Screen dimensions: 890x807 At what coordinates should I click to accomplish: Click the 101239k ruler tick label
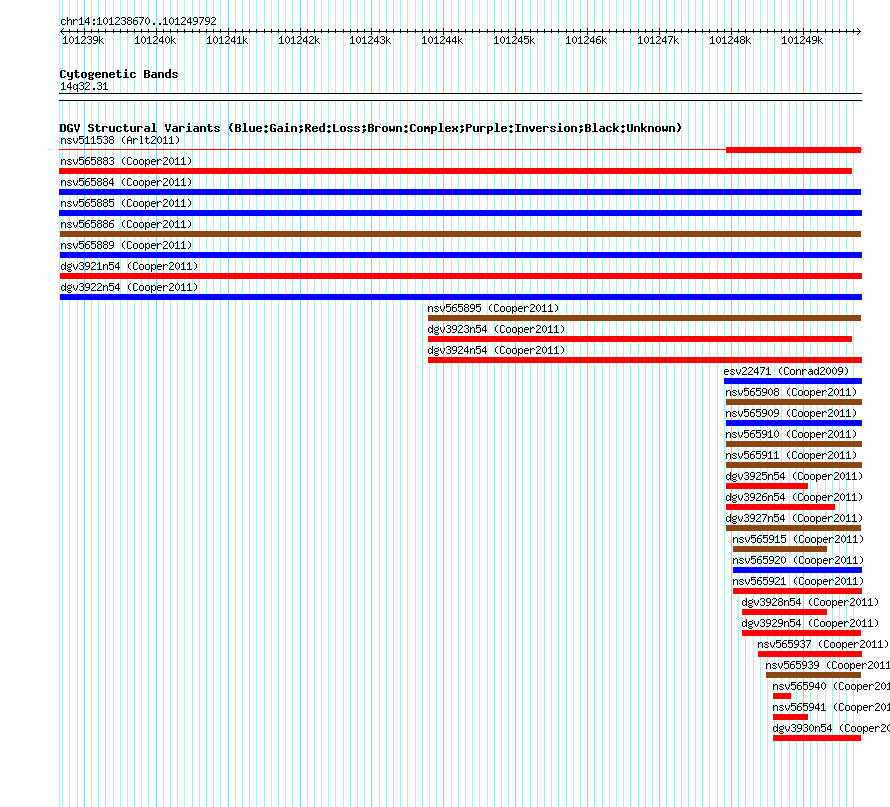83,40
